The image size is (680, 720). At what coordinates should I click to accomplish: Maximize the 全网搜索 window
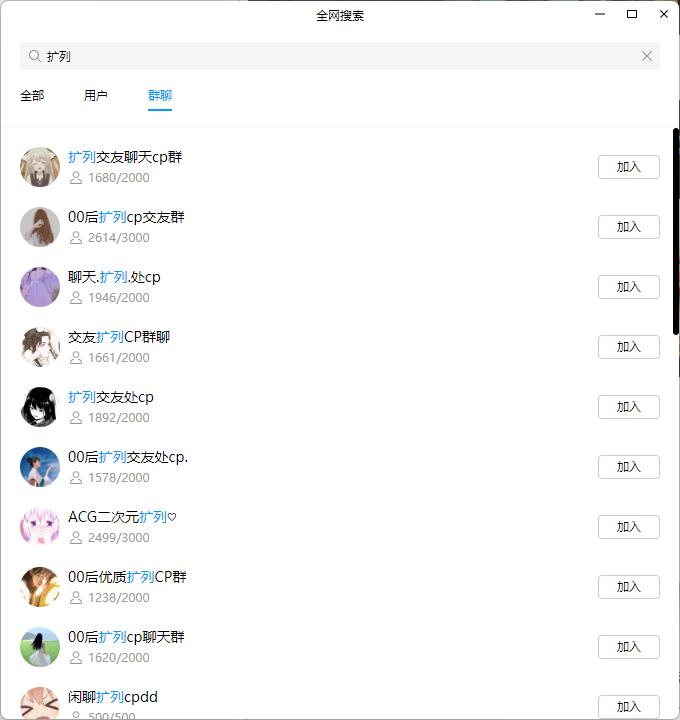click(x=632, y=14)
